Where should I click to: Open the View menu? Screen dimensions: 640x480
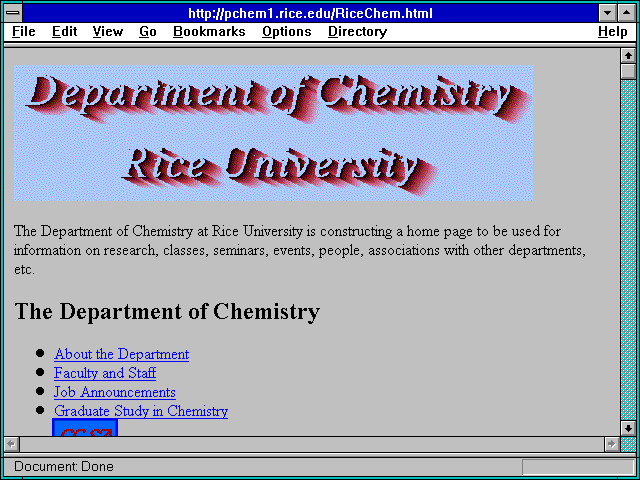click(x=107, y=32)
